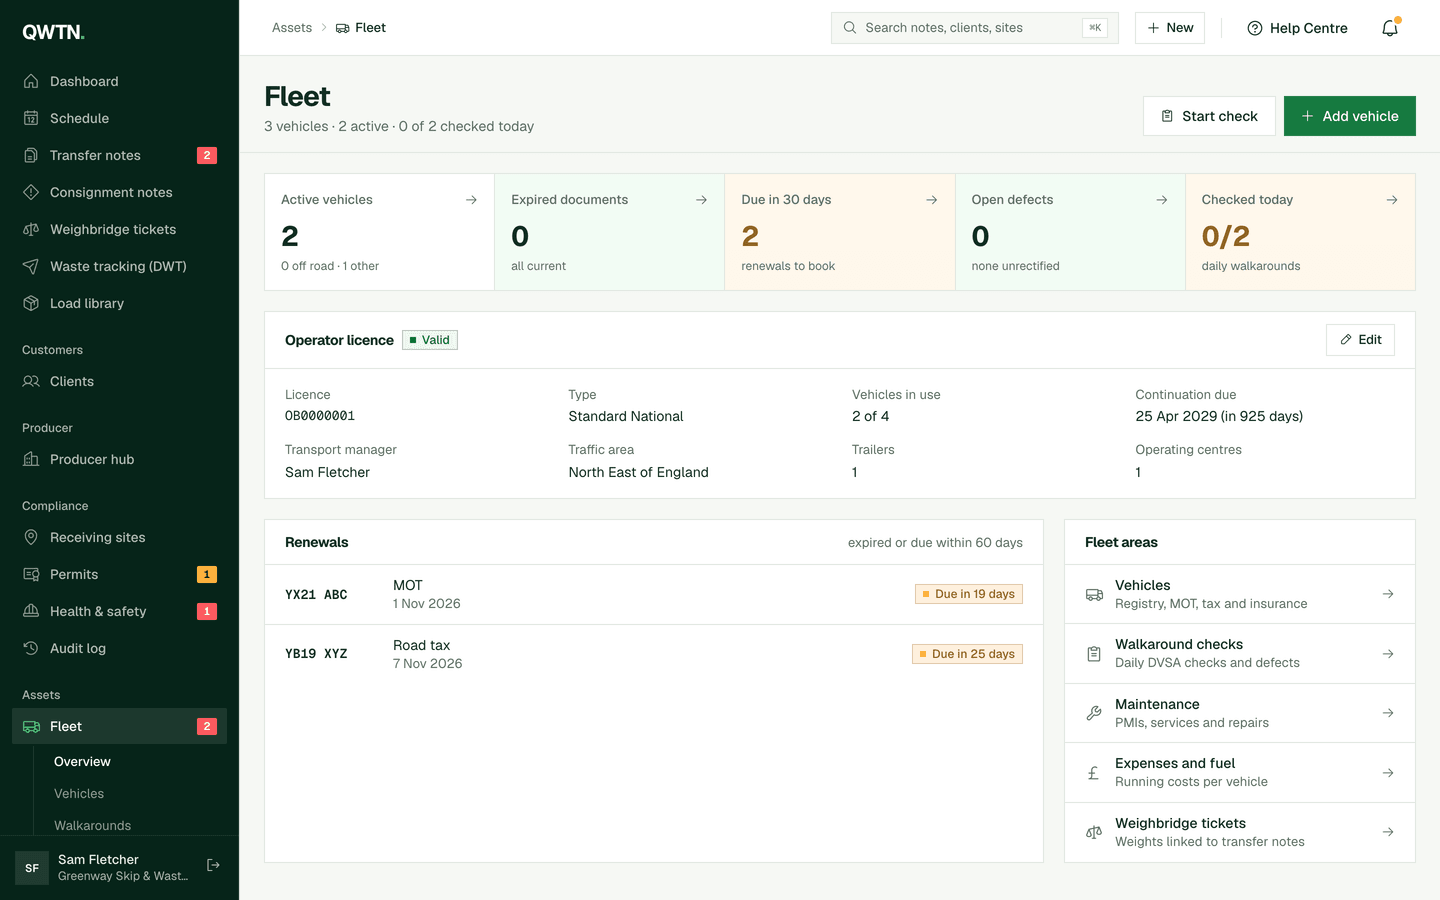The image size is (1440, 900).
Task: Go to Transfer notes
Action: (x=119, y=155)
